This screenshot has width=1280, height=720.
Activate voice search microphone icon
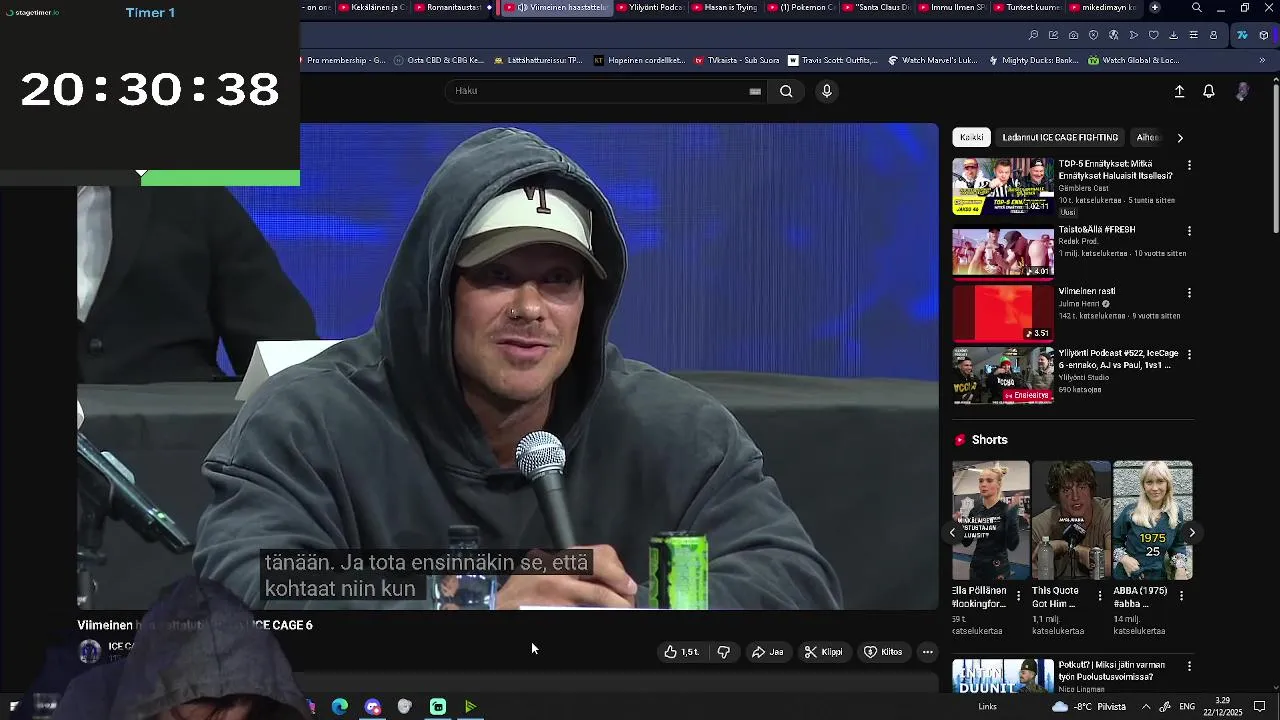point(826,91)
